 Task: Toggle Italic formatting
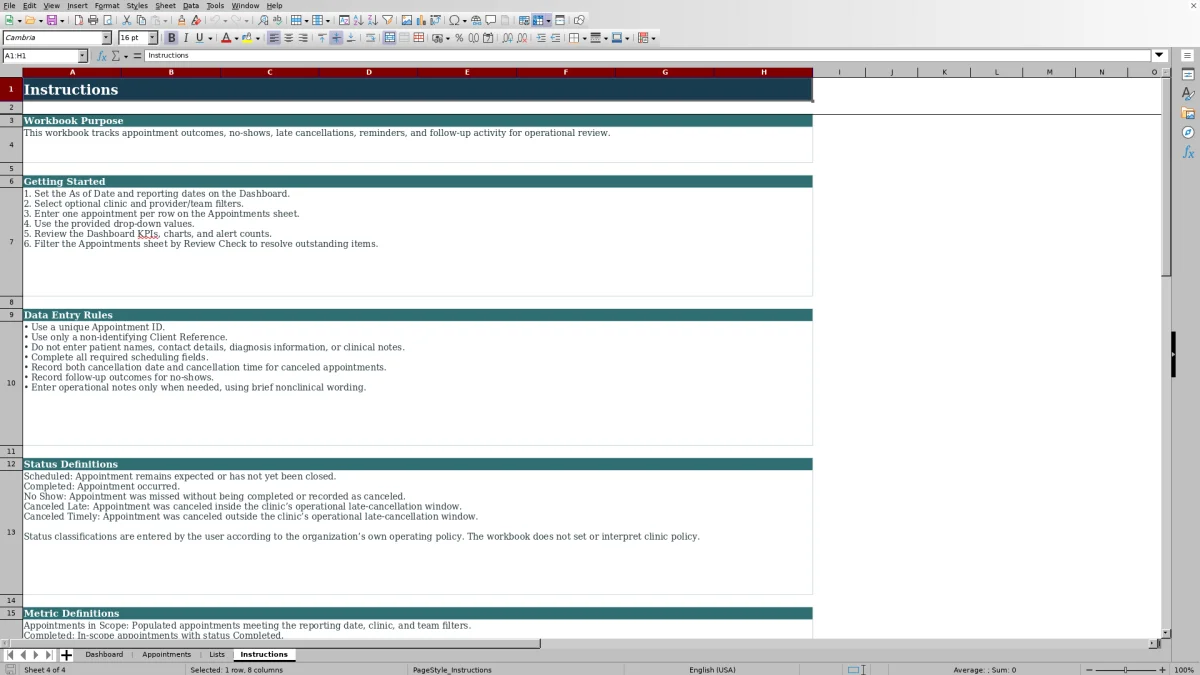coord(185,38)
